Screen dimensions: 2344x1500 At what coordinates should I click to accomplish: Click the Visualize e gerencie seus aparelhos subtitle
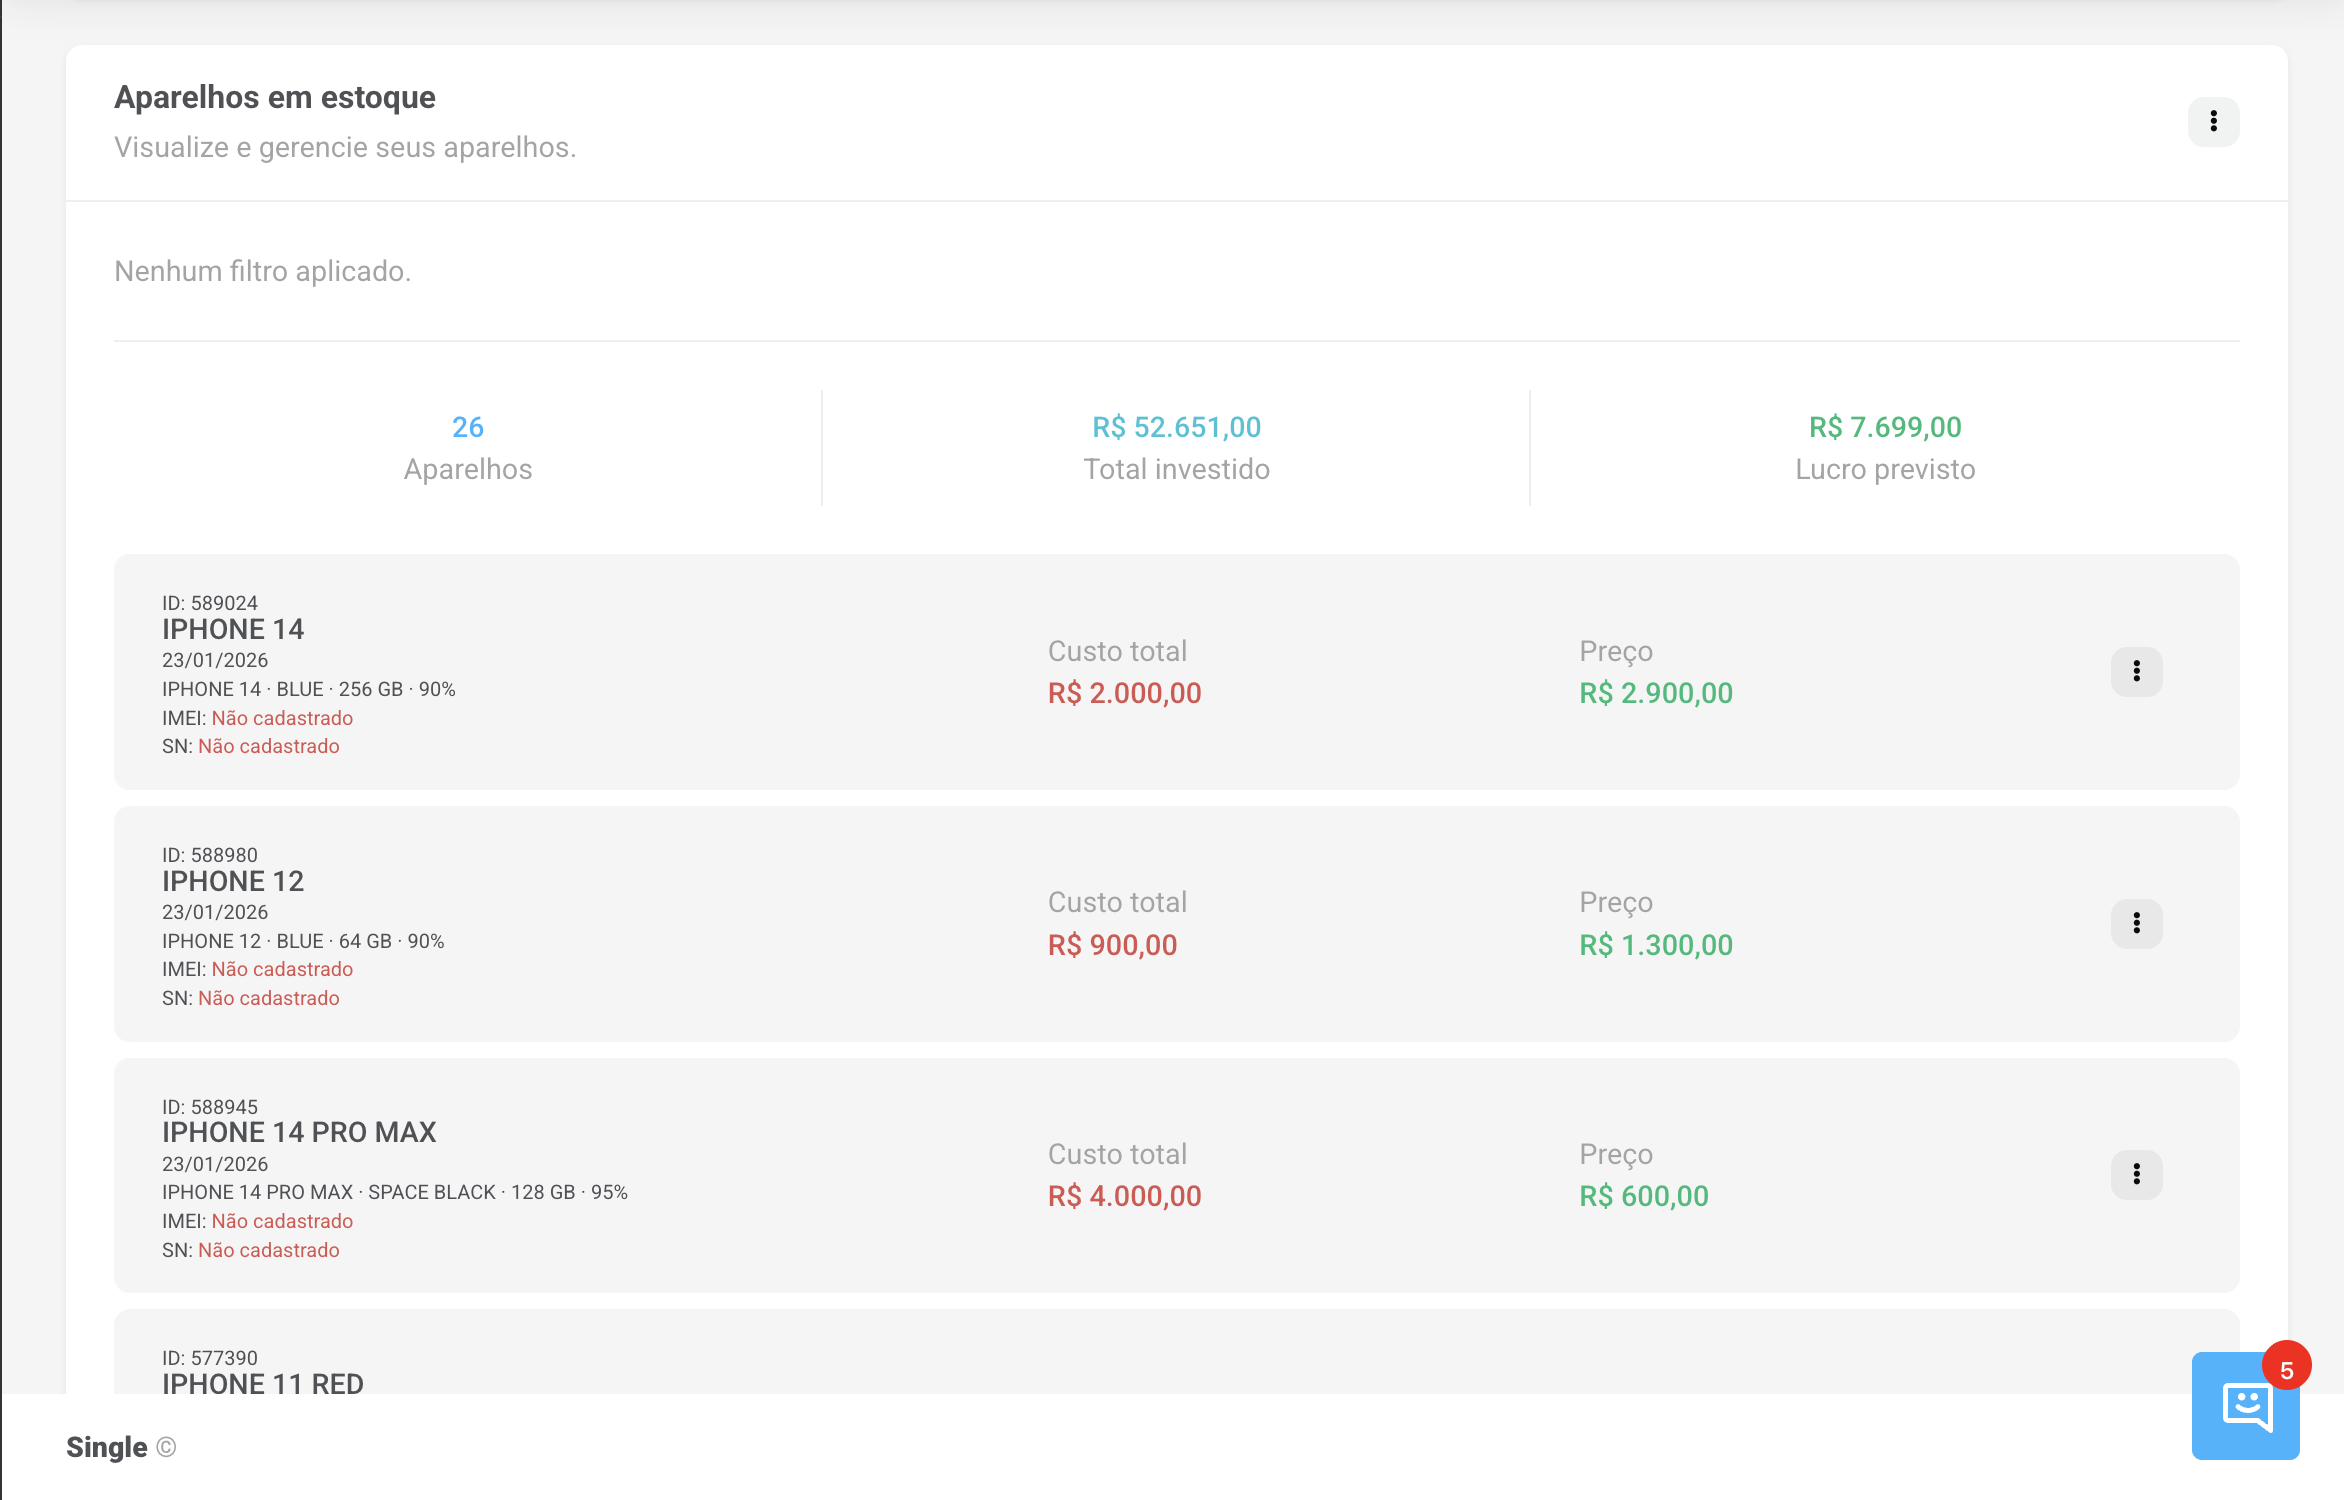click(345, 147)
